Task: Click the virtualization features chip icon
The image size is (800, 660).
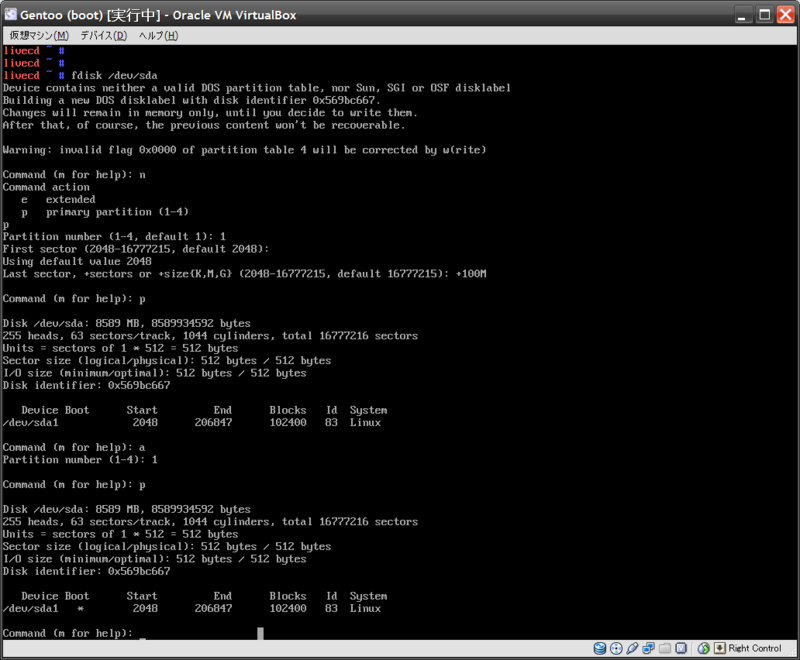Action: pos(681,648)
